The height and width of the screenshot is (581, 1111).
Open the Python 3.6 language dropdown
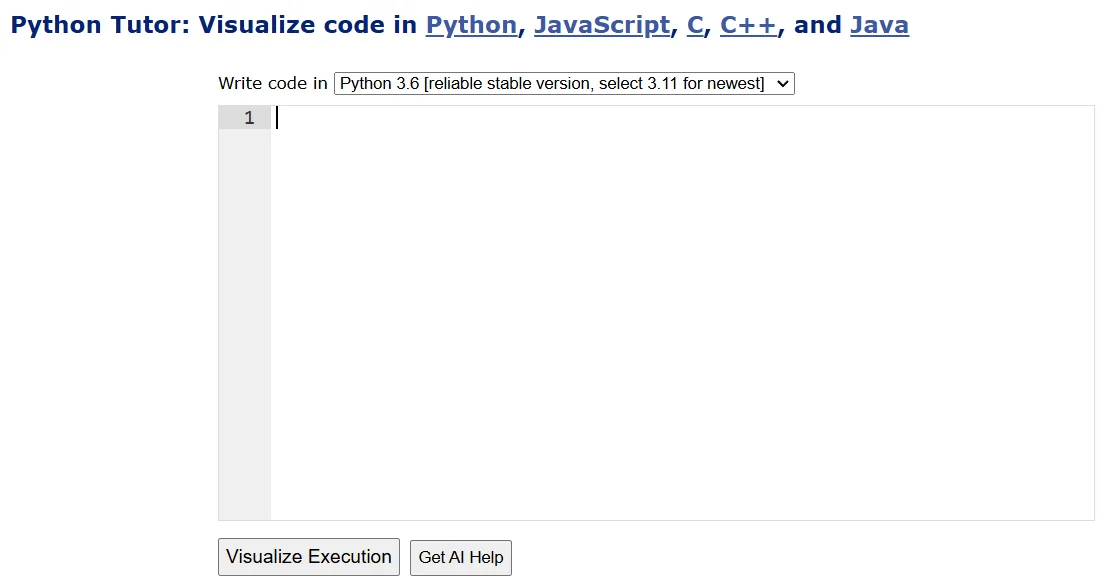coord(563,84)
